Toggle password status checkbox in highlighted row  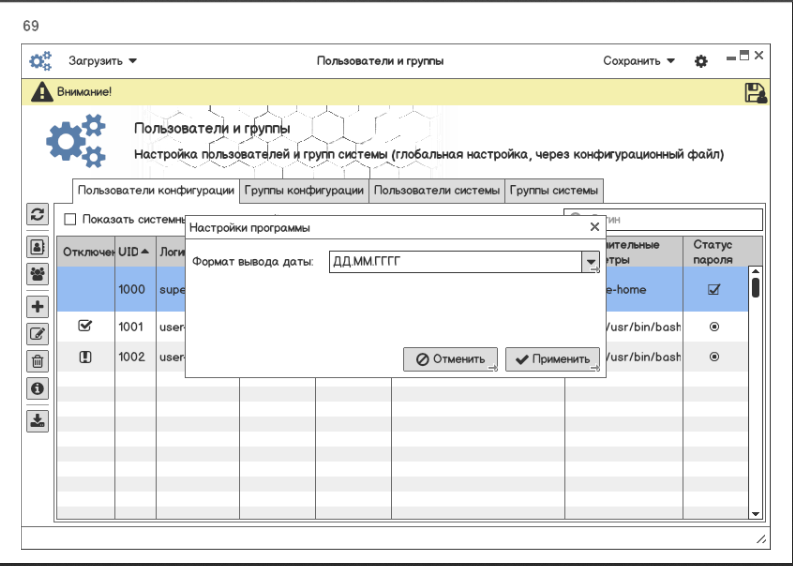point(713,290)
